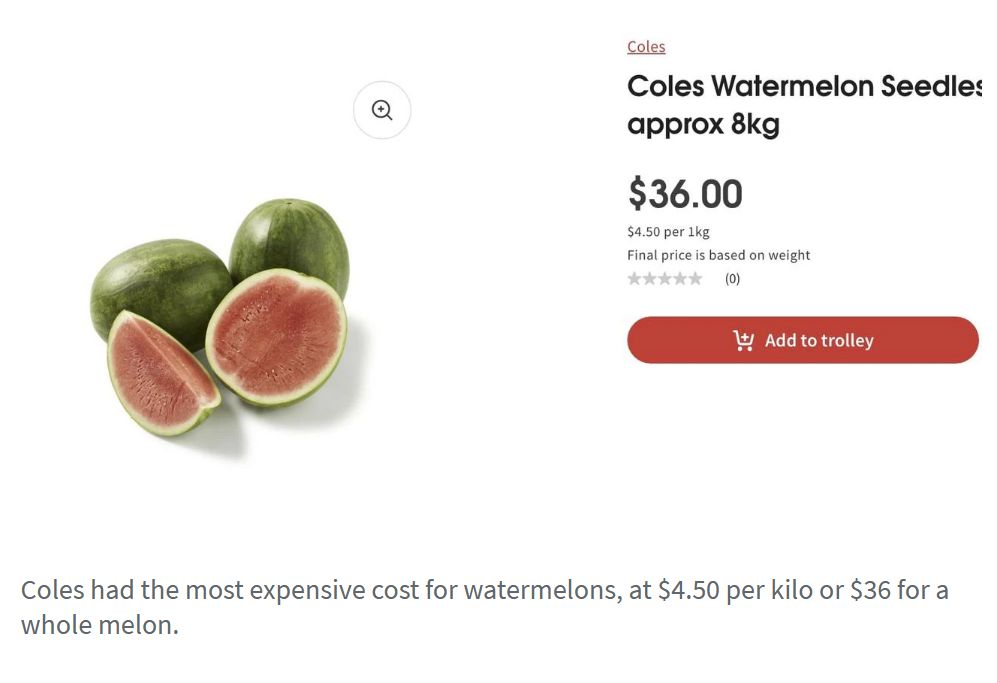The width and height of the screenshot is (997, 683).
Task: Select the fourth rating star
Action: [680, 279]
